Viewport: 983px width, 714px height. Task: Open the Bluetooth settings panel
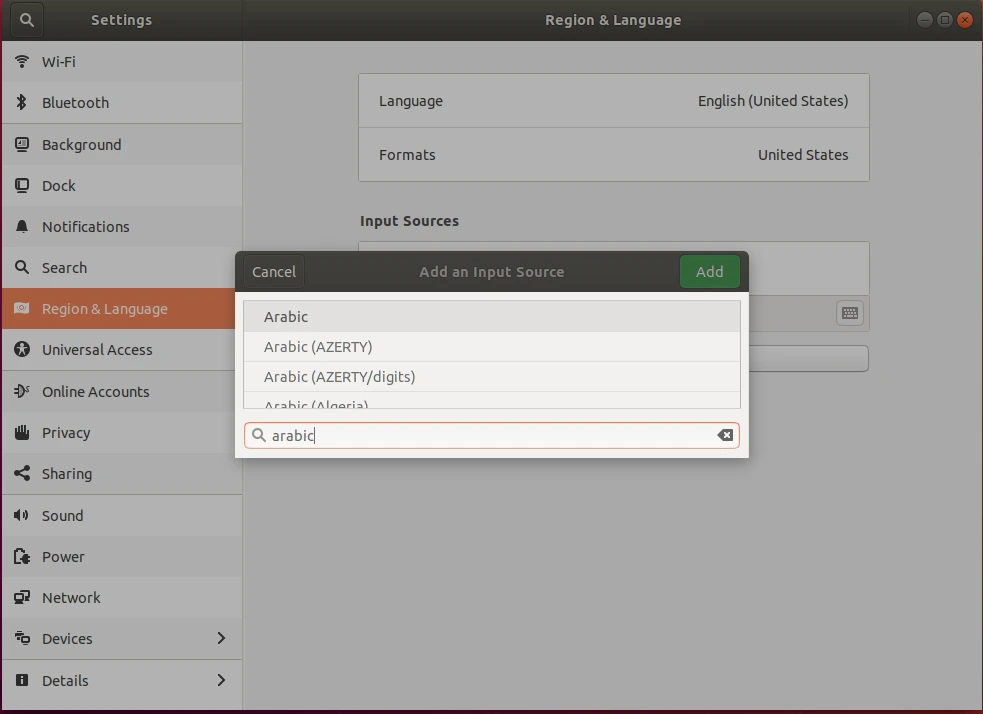click(122, 102)
